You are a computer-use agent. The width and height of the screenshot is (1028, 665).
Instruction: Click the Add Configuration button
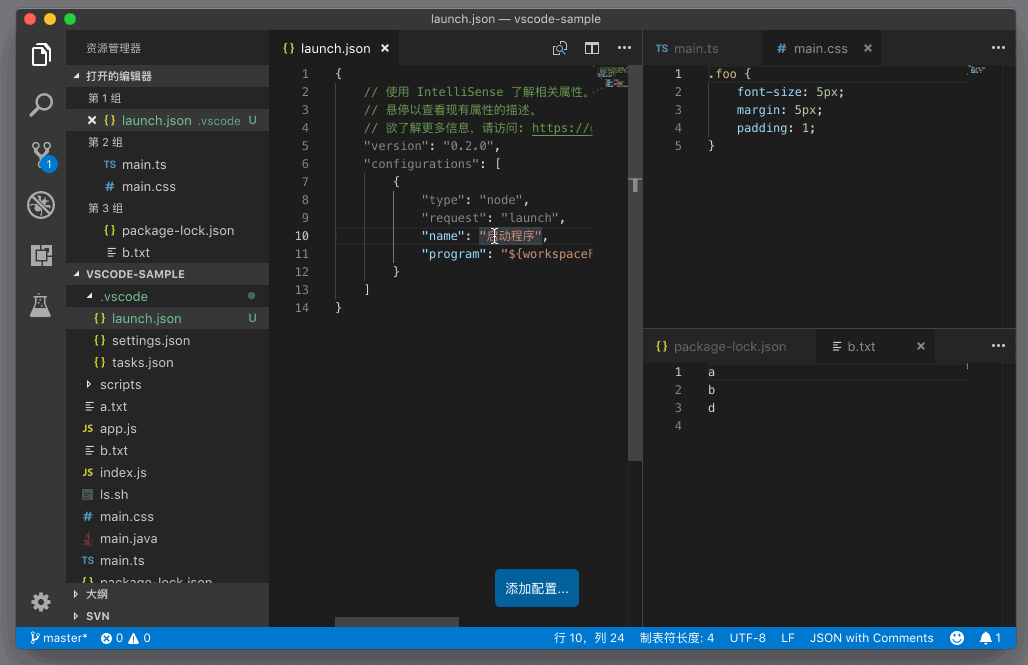click(x=536, y=589)
